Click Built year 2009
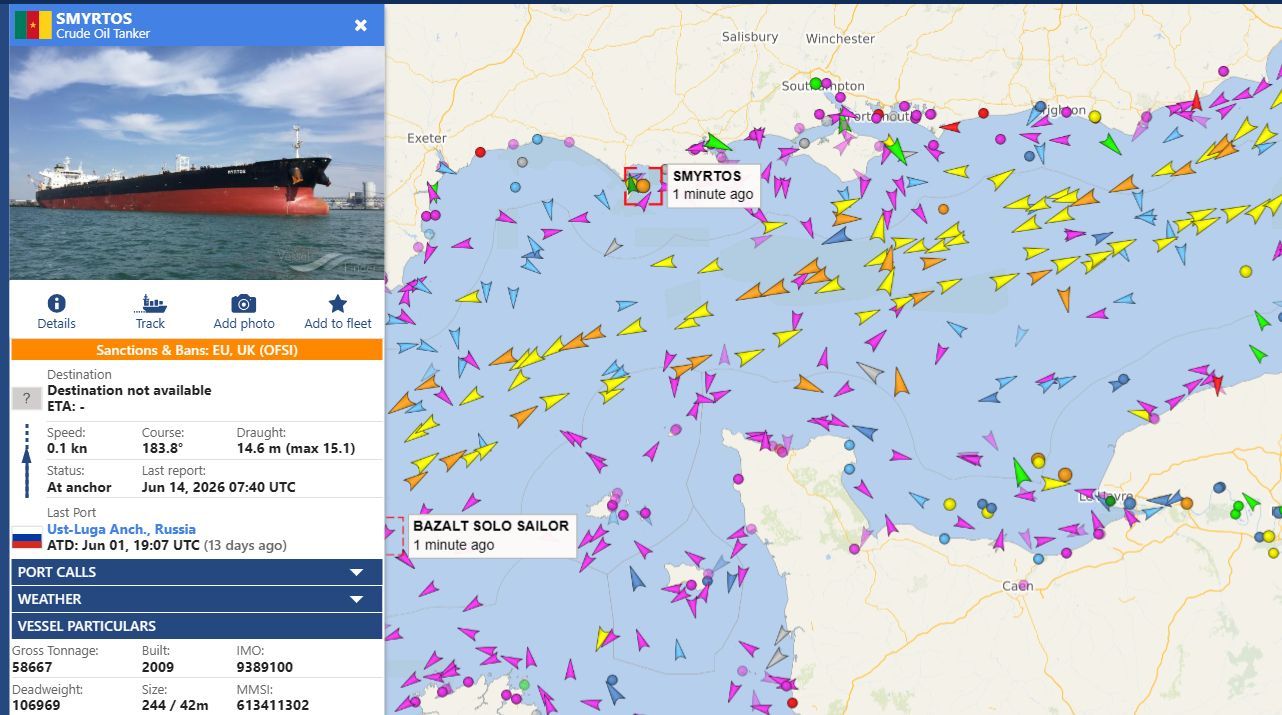The height and width of the screenshot is (715, 1282). 158,667
